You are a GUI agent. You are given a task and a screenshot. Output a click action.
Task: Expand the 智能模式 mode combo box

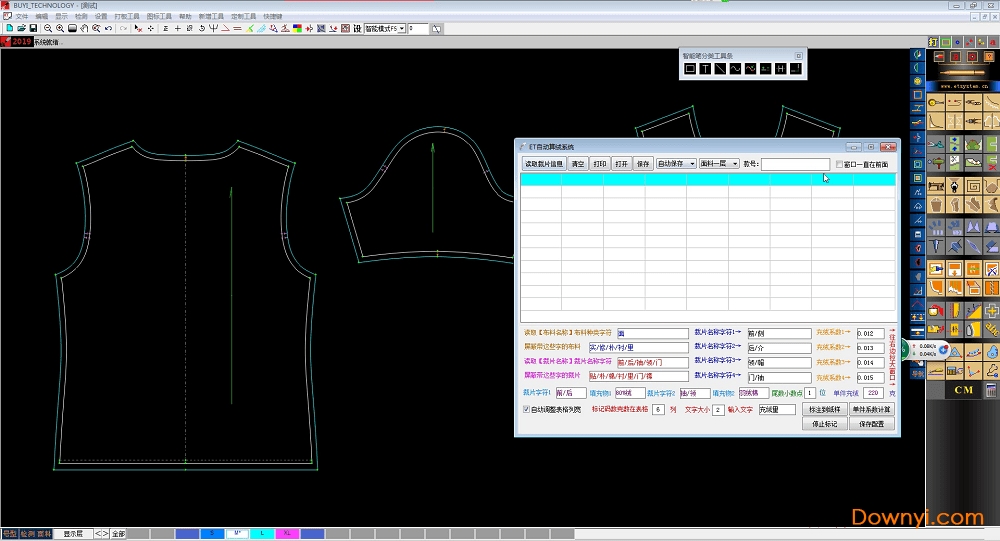point(401,29)
